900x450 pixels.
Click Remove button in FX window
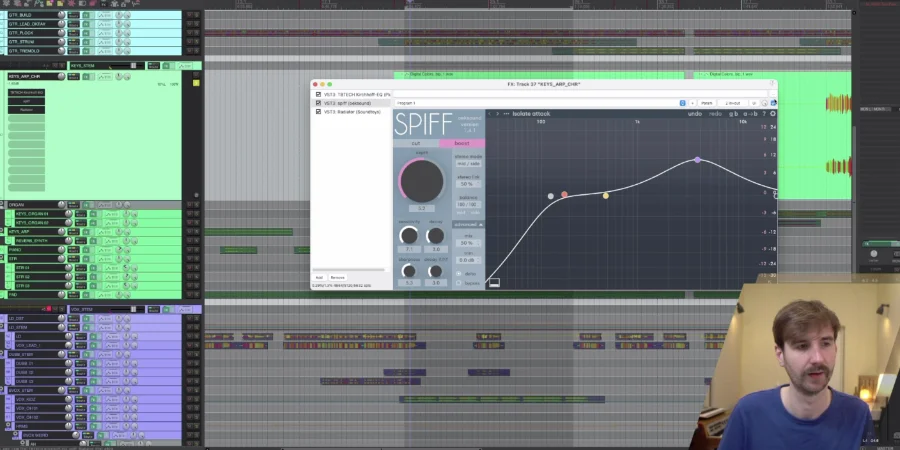337,277
